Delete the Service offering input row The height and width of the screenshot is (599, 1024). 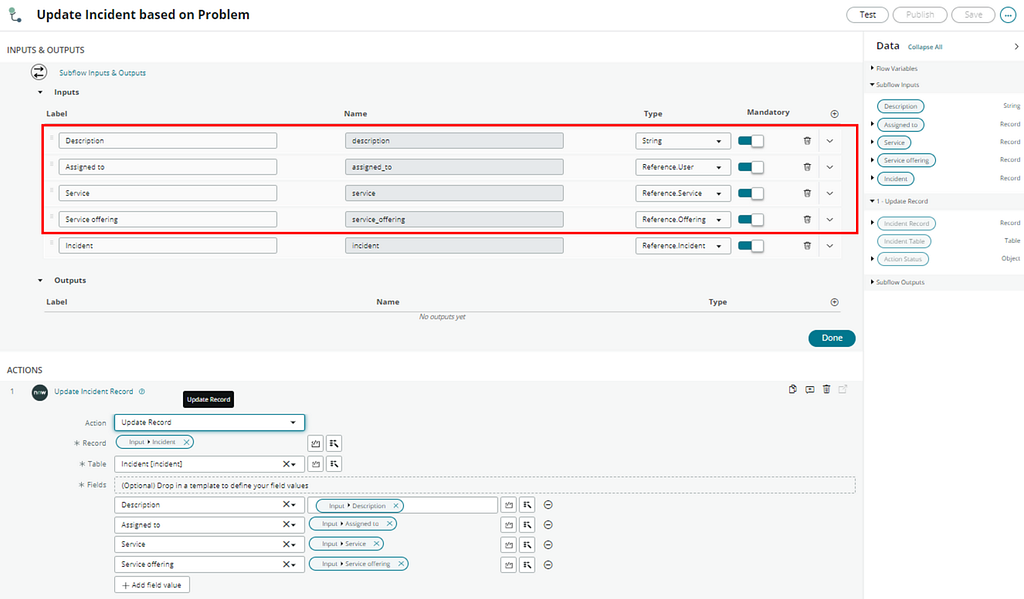[807, 219]
